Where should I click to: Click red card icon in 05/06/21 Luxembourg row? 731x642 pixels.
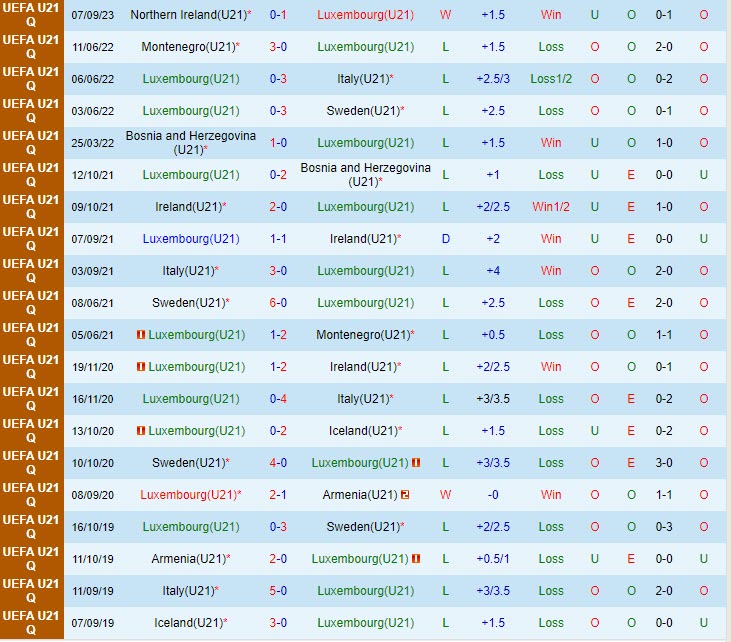coord(141,335)
